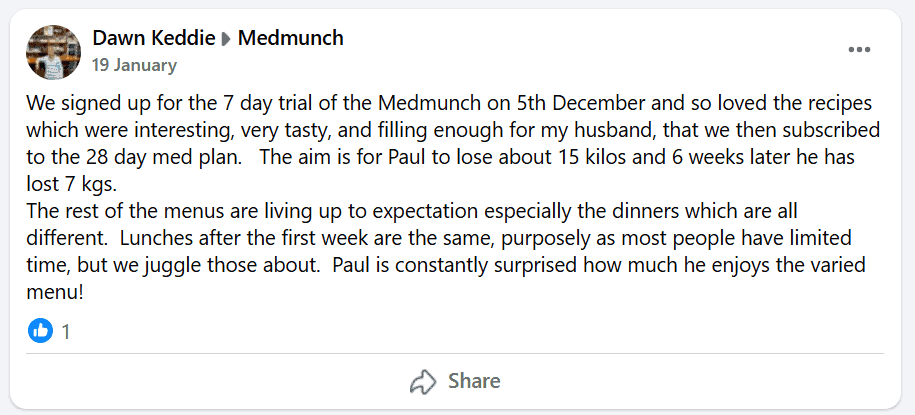Open the Dawn Keddie name link
The width and height of the screenshot is (915, 415).
click(x=153, y=39)
